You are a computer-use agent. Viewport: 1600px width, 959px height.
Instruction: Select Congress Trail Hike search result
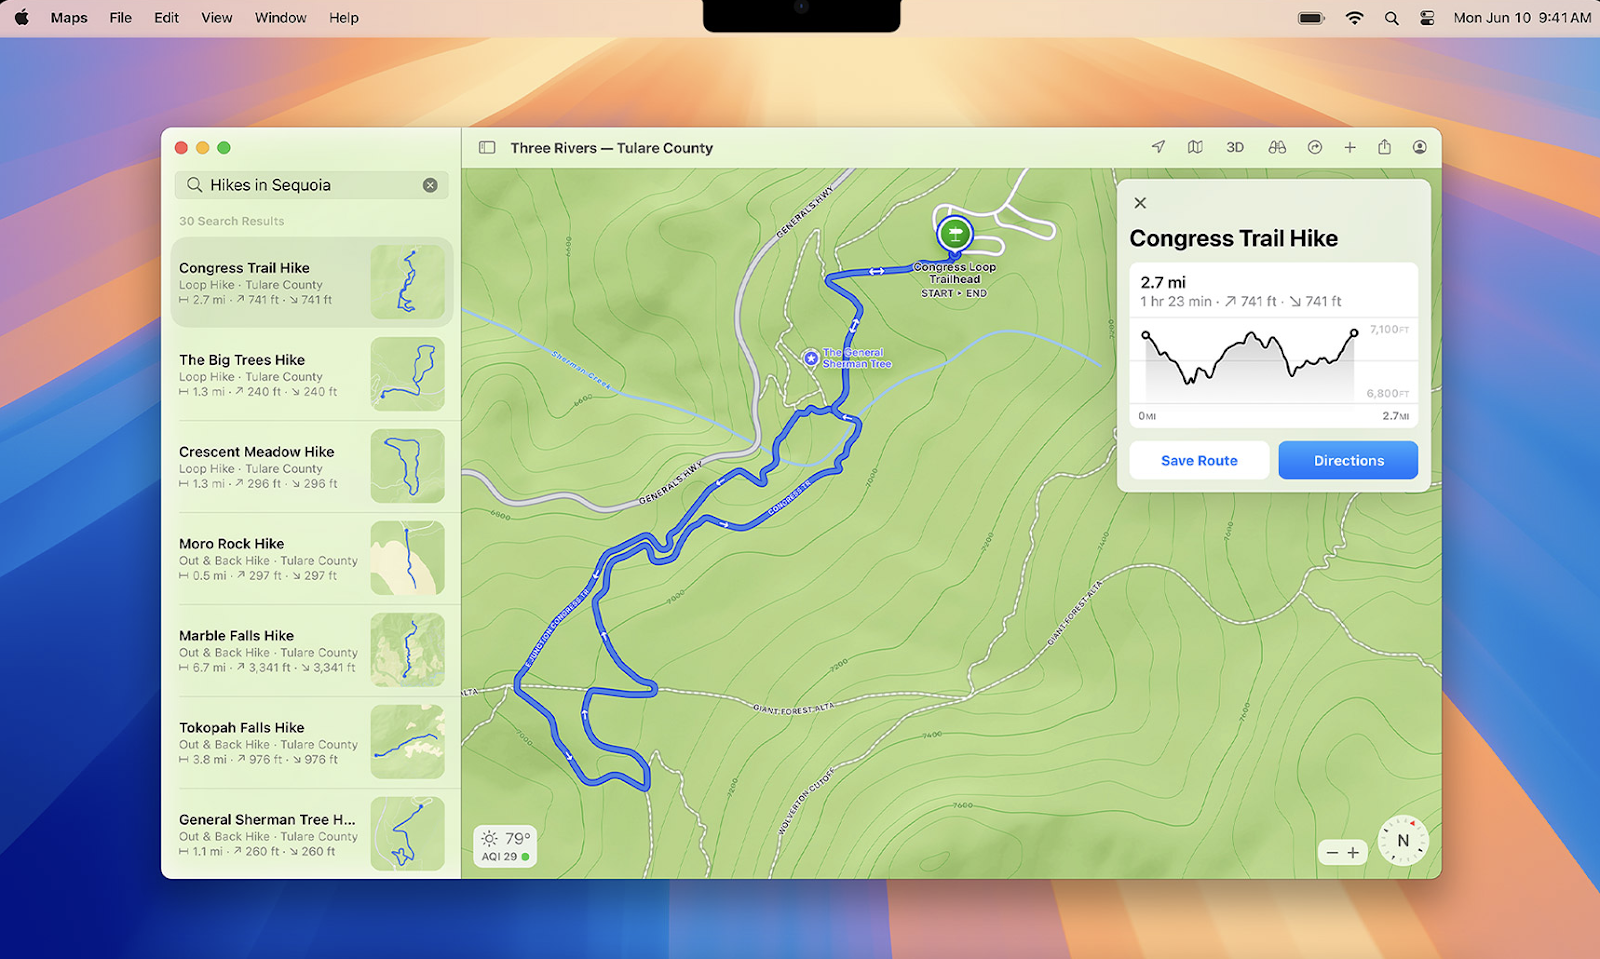(x=312, y=282)
